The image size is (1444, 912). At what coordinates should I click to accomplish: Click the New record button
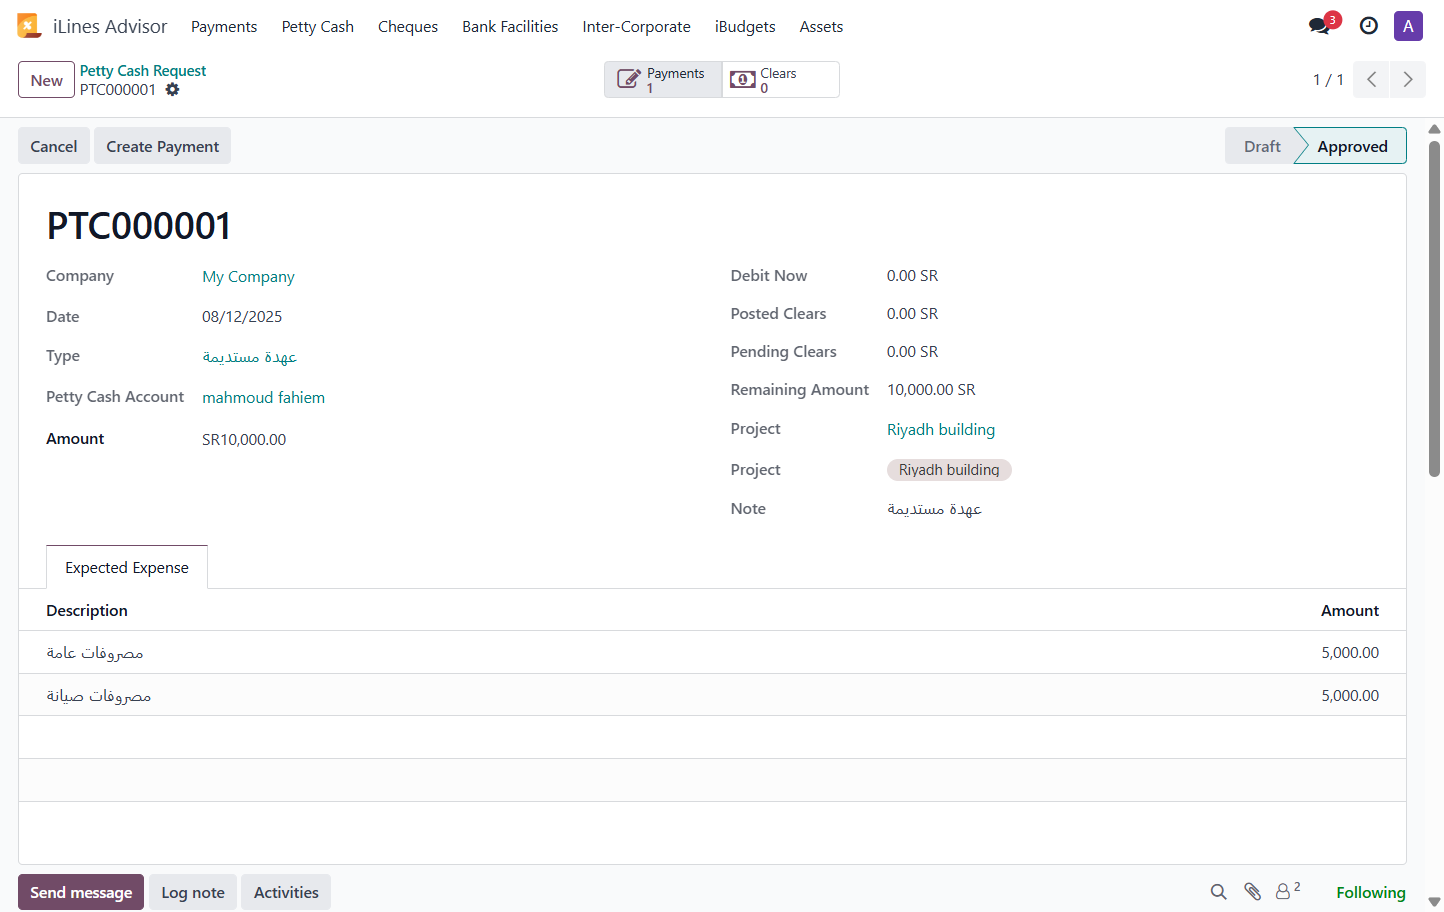coord(47,80)
